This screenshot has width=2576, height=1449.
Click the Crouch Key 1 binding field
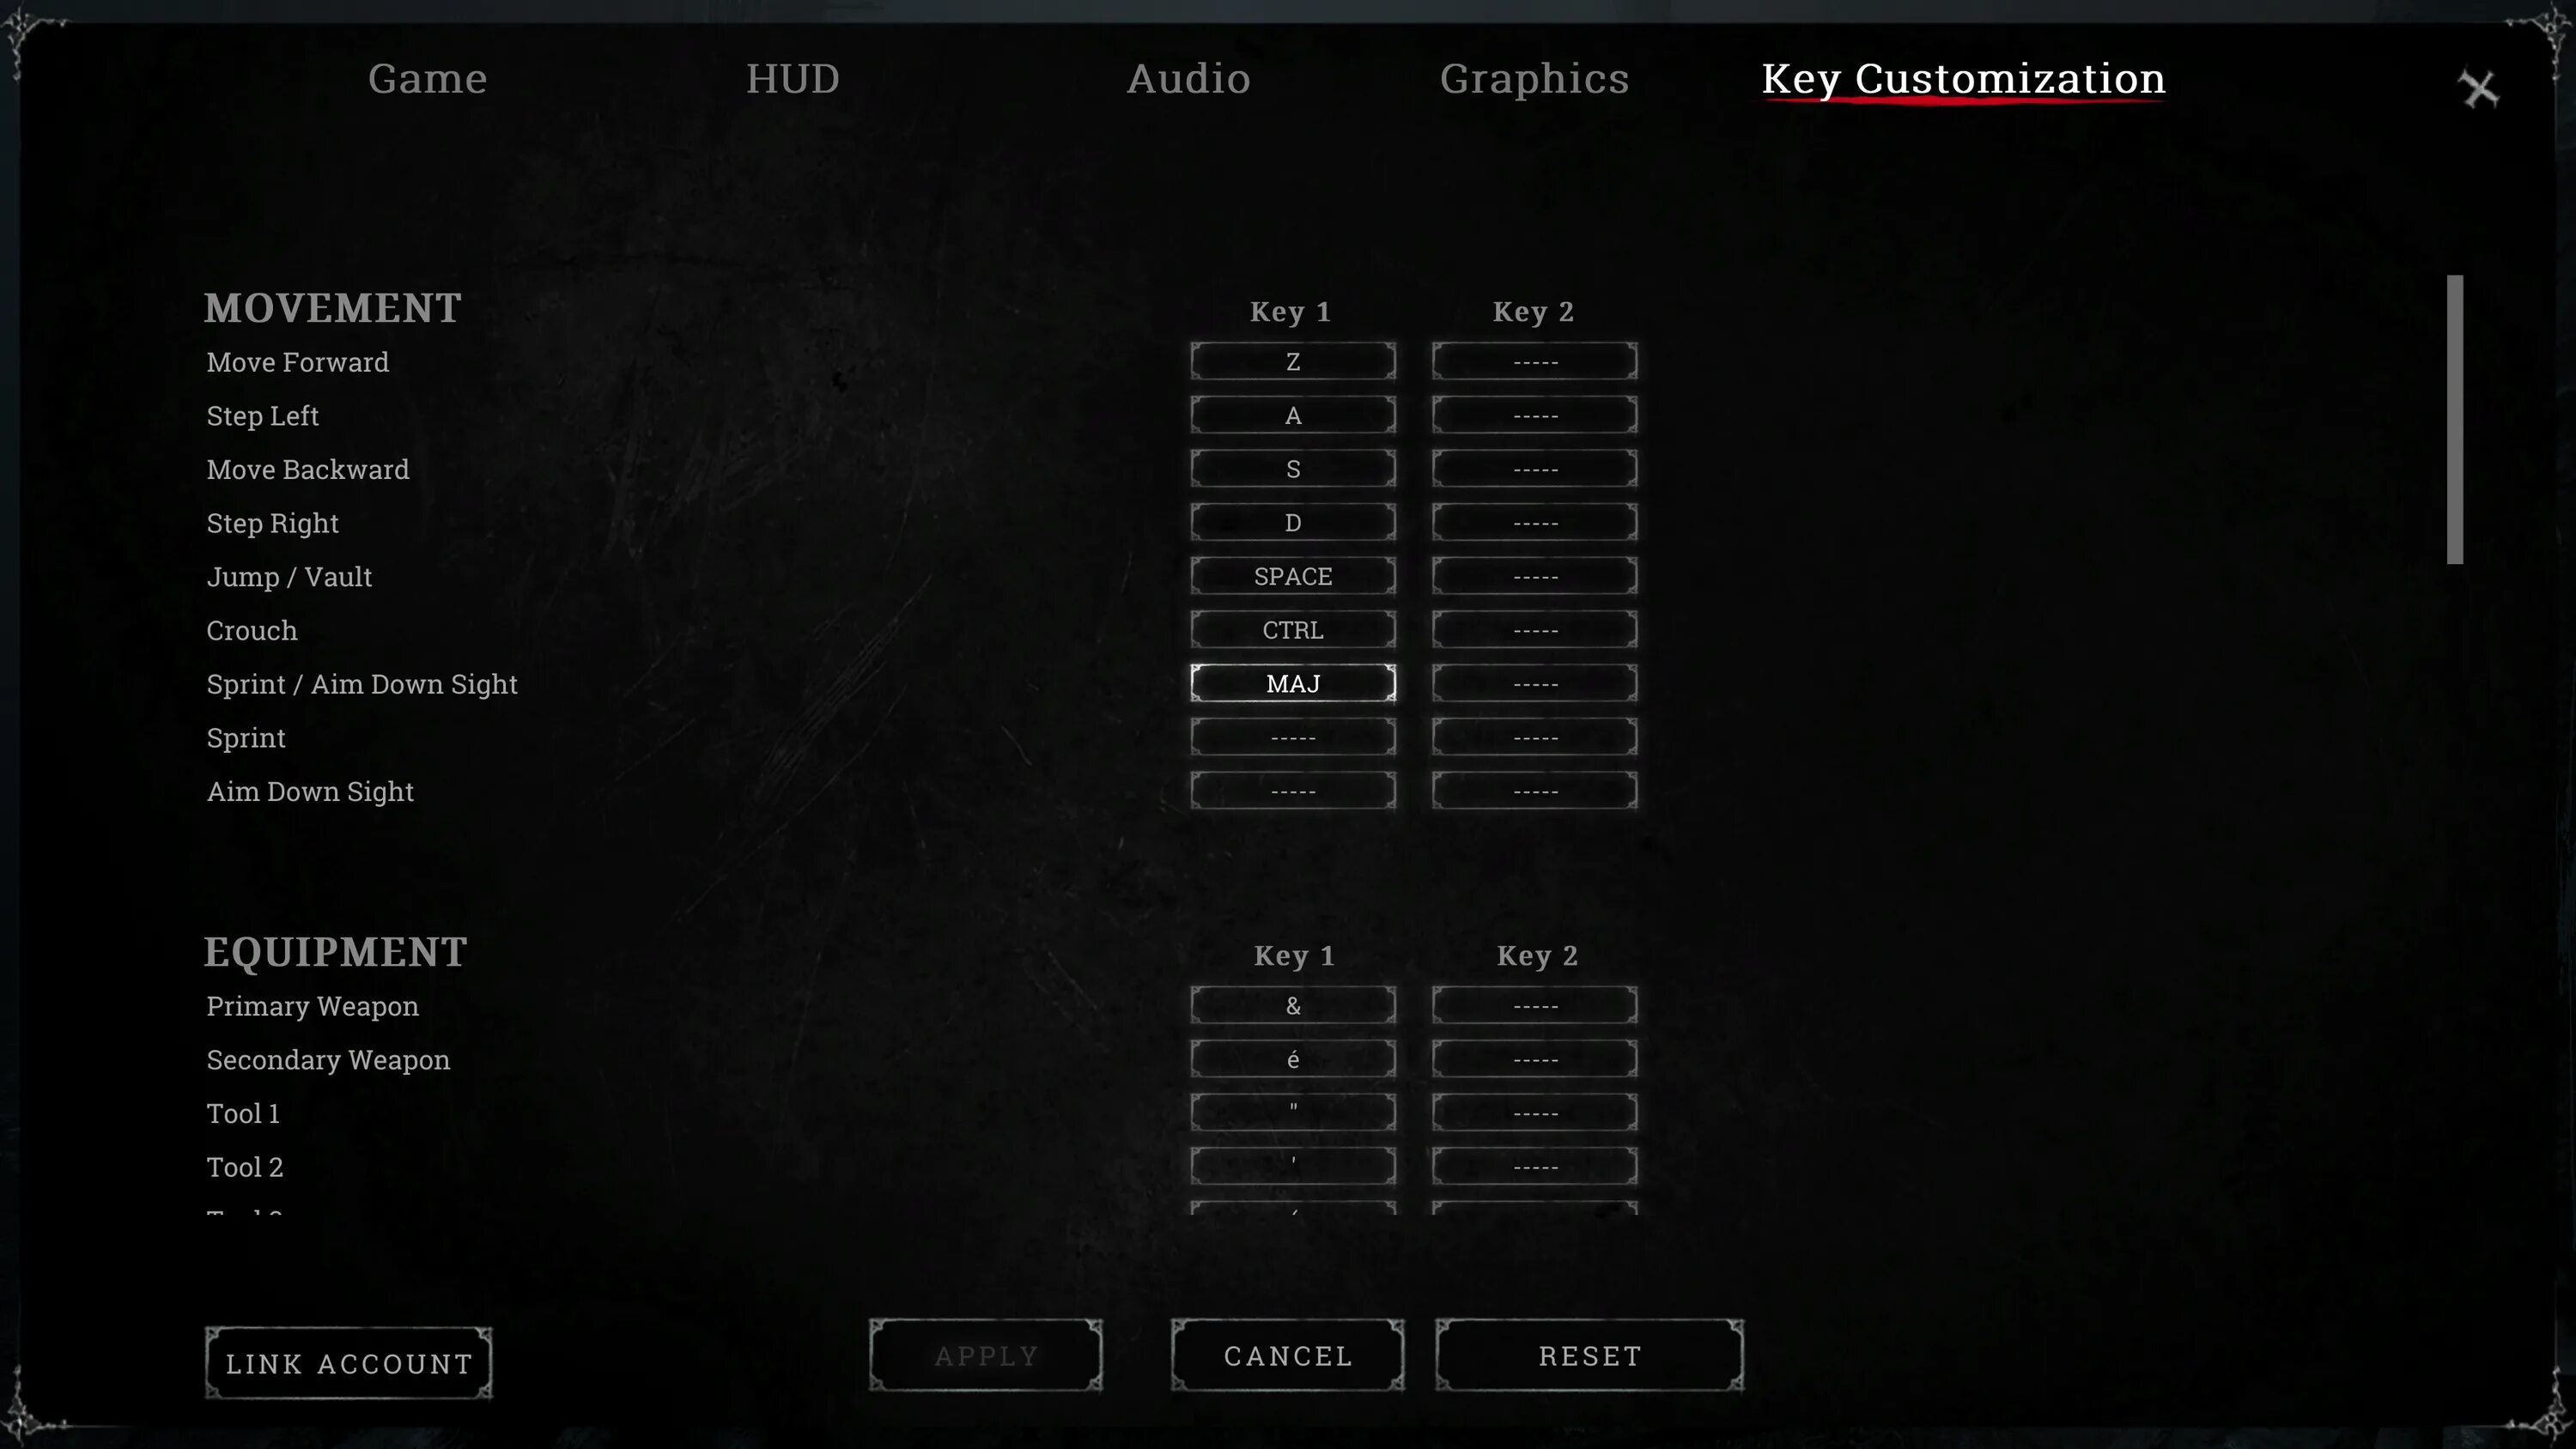tap(1293, 630)
